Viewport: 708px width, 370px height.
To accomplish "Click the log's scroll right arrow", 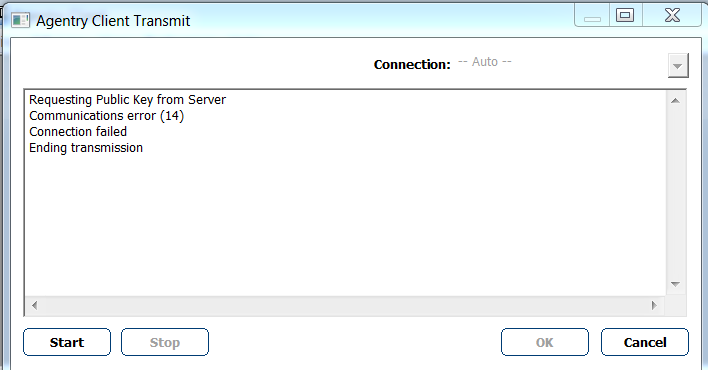I will click(x=654, y=305).
